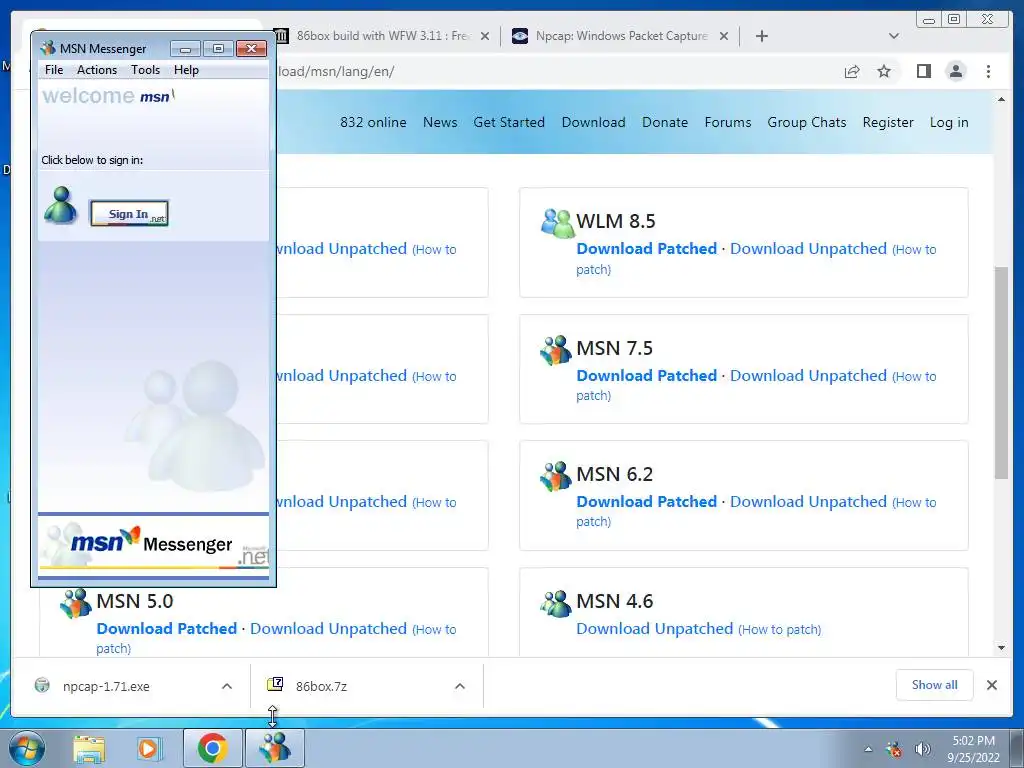The image size is (1024, 768).
Task: Open the Group Chats link
Action: point(807,122)
